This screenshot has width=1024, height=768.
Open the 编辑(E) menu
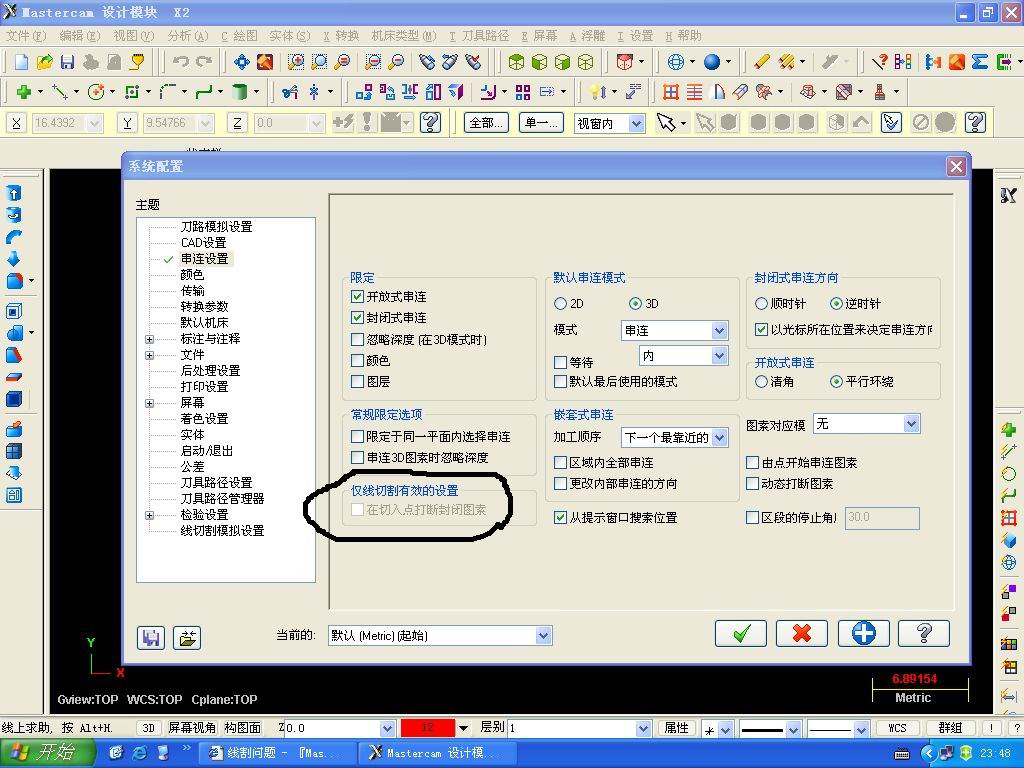click(80, 36)
